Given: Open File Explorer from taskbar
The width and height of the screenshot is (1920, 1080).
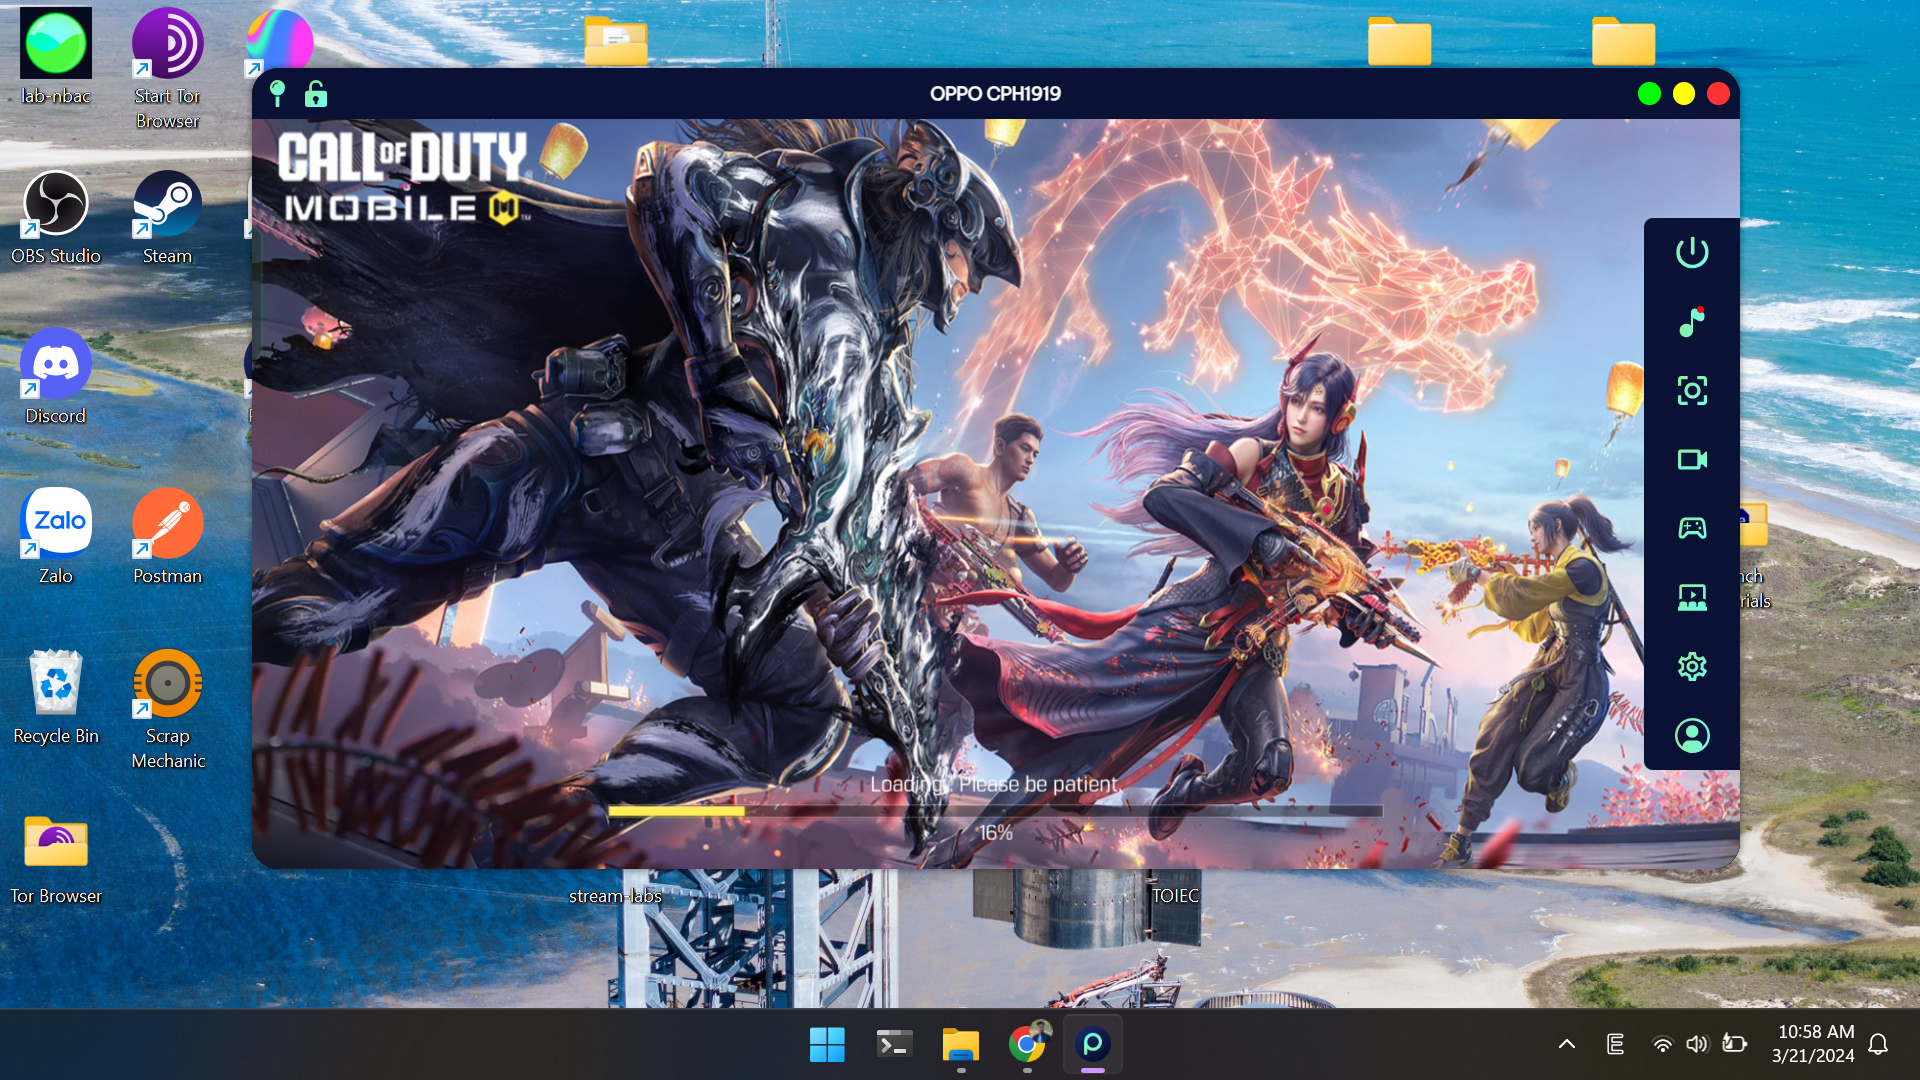Looking at the screenshot, I should point(961,1045).
